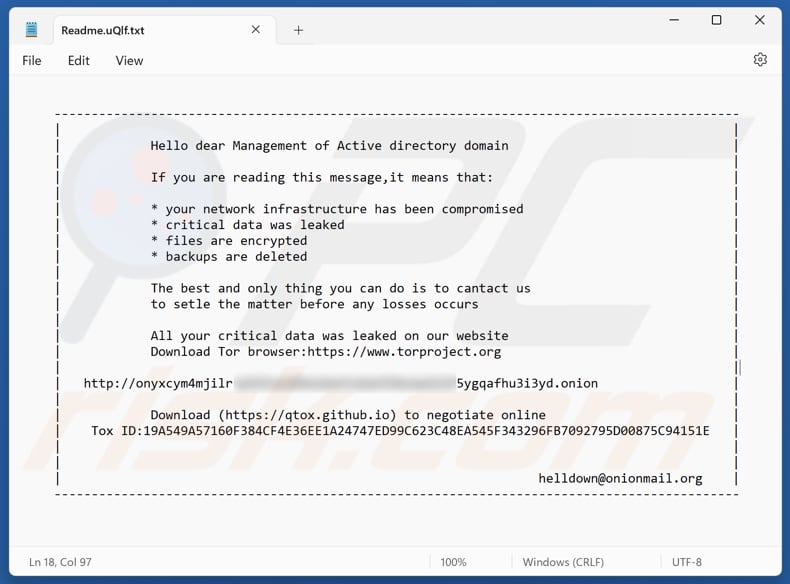Click the Download Tor browser line

click(325, 352)
